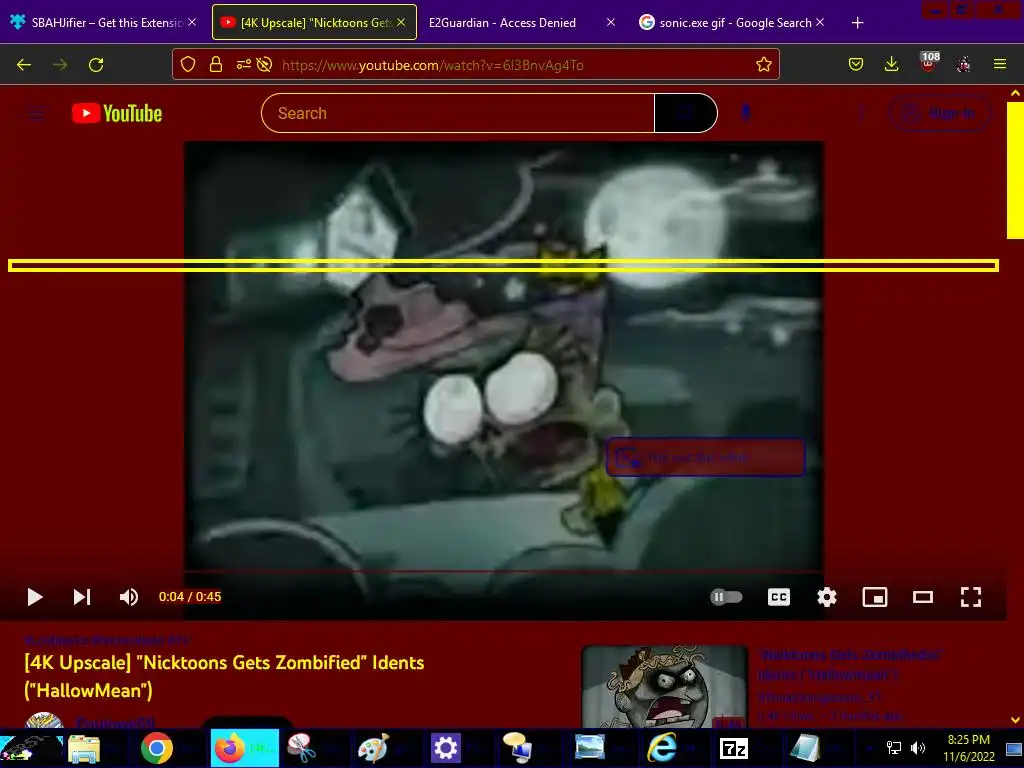Viewport: 1024px width, 768px height.
Task: Toggle closed captions CC button
Action: 778,597
